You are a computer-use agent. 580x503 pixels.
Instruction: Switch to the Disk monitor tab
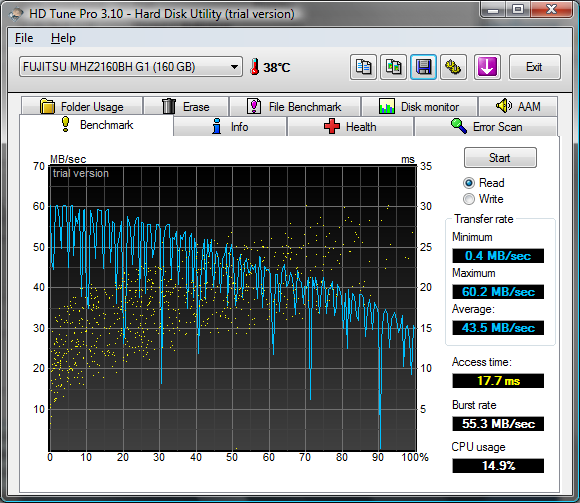[x=419, y=107]
